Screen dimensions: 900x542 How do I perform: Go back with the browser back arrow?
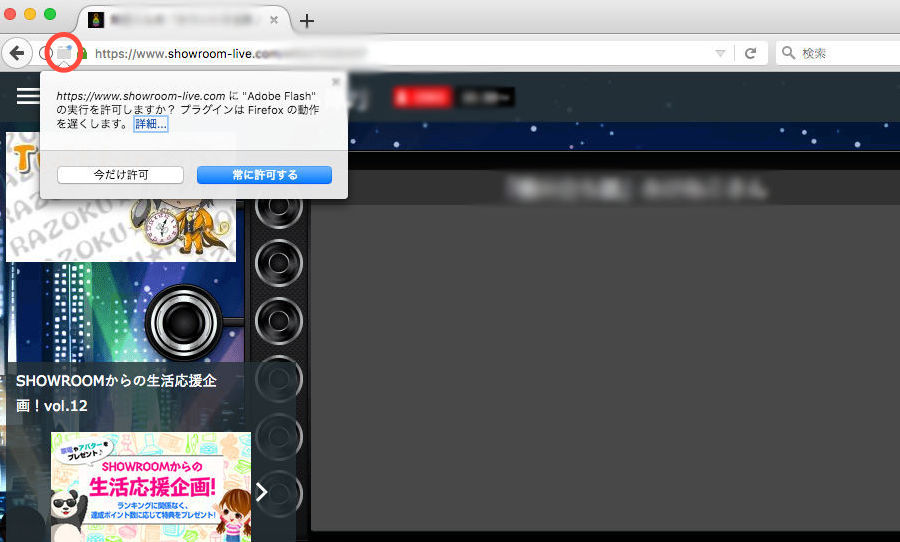point(17,53)
